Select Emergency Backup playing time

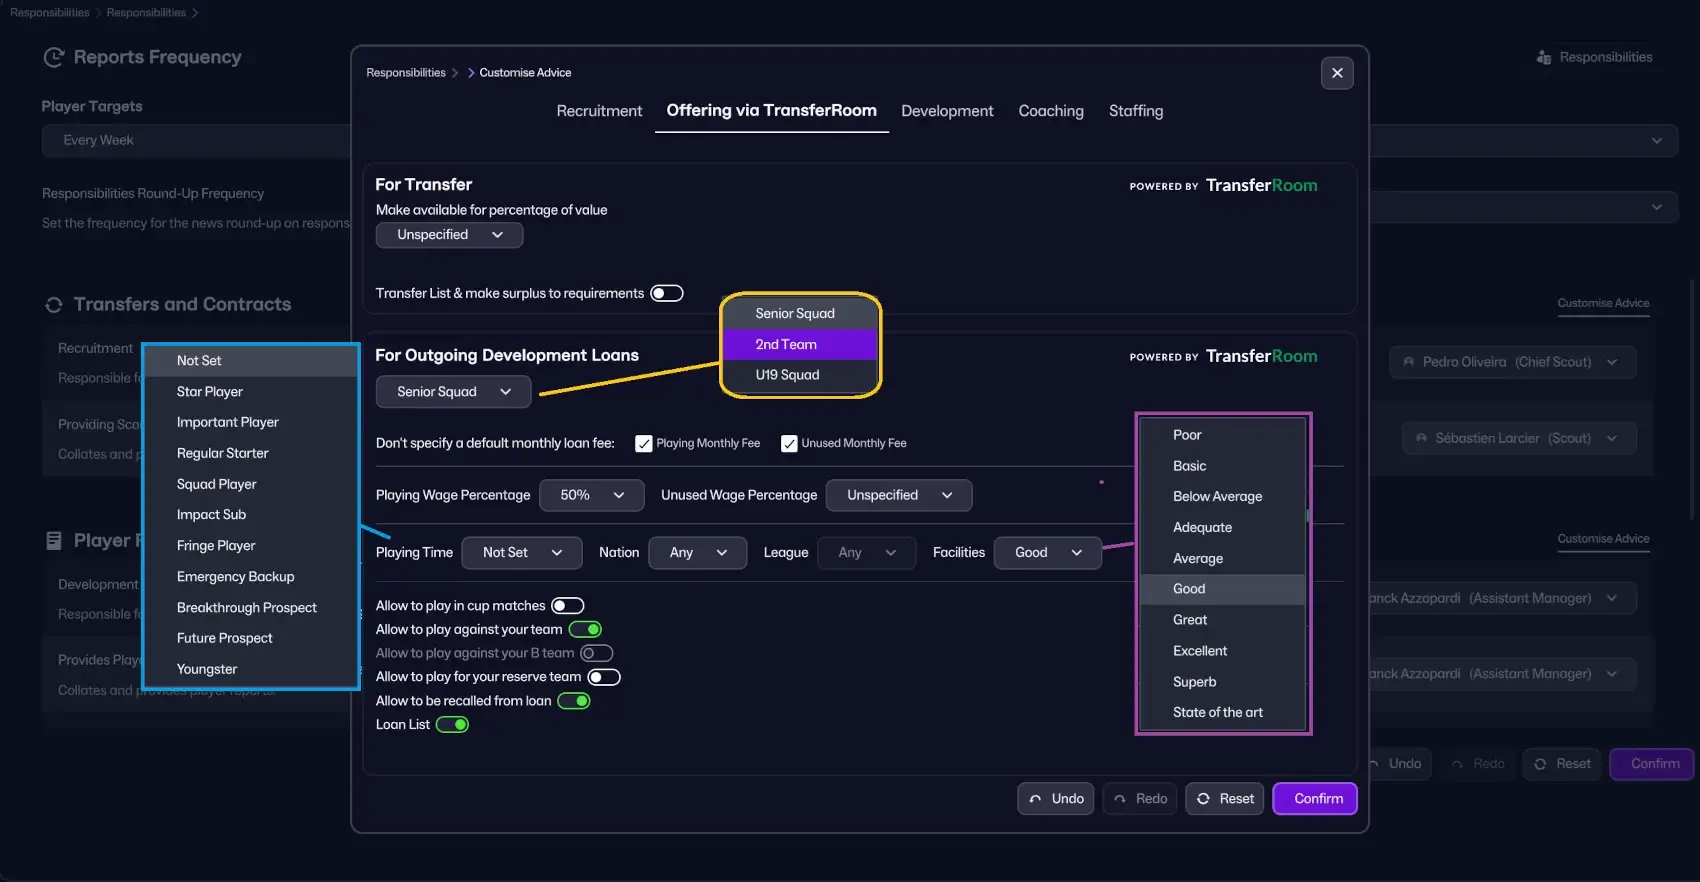pos(251,577)
